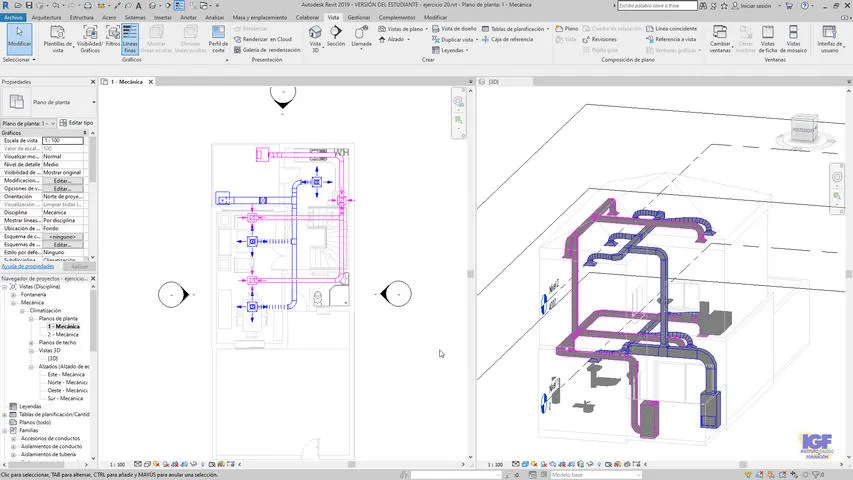Click Iniciar sesión
853x480 pixels.
(751, 5)
